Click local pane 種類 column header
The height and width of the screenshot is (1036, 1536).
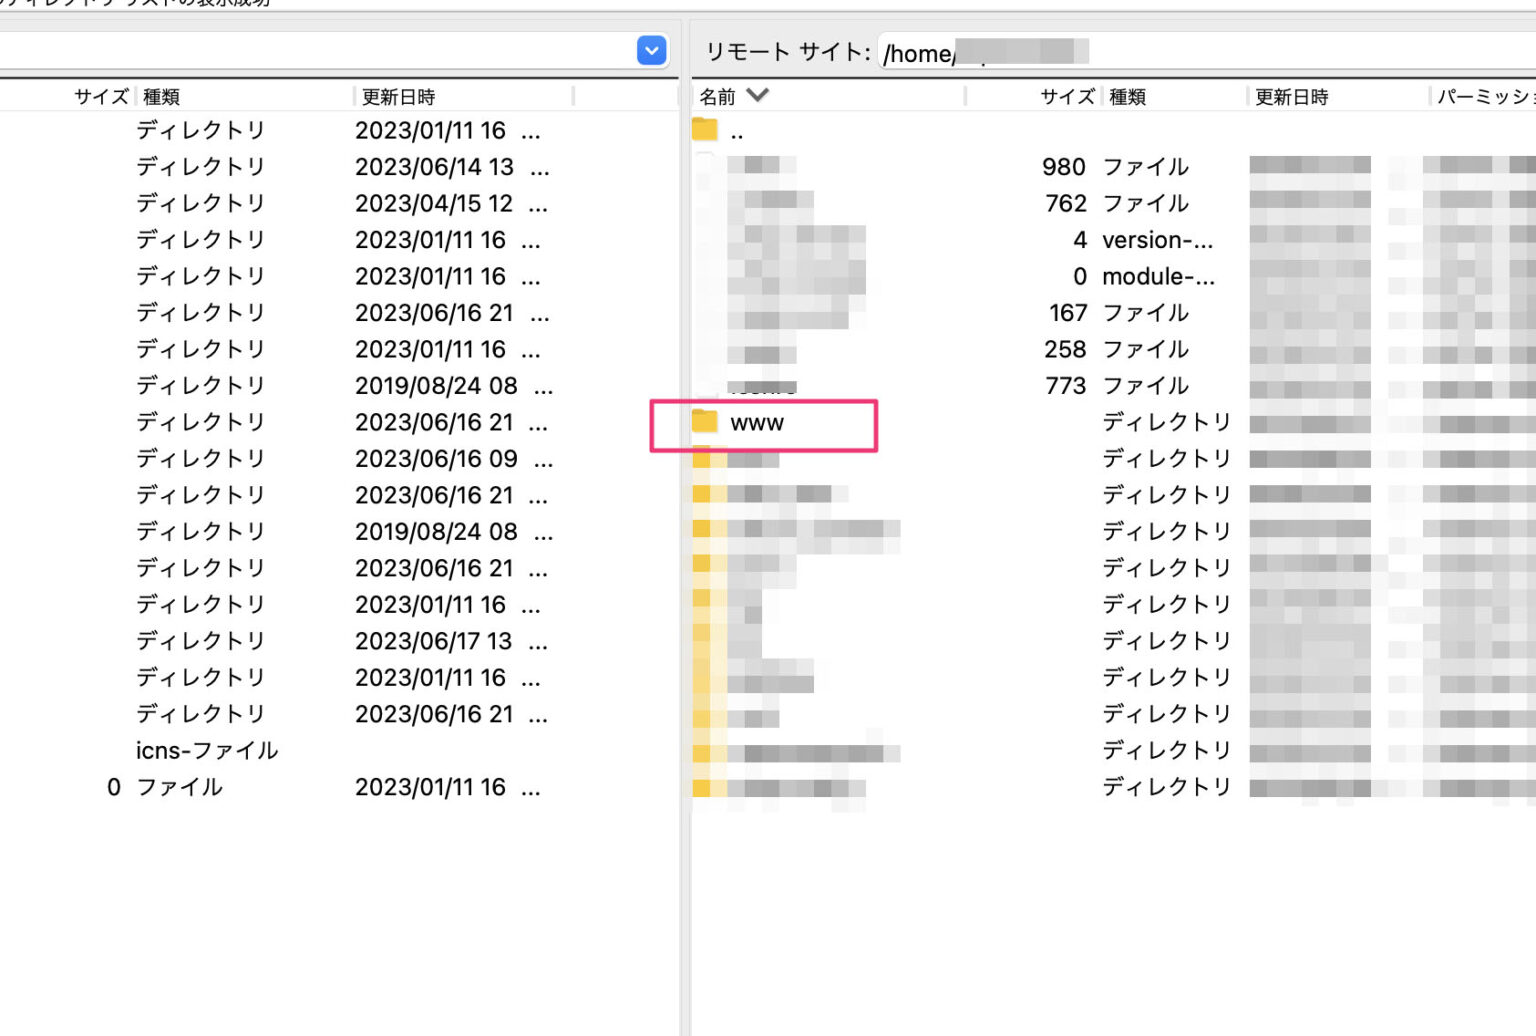[x=161, y=97]
